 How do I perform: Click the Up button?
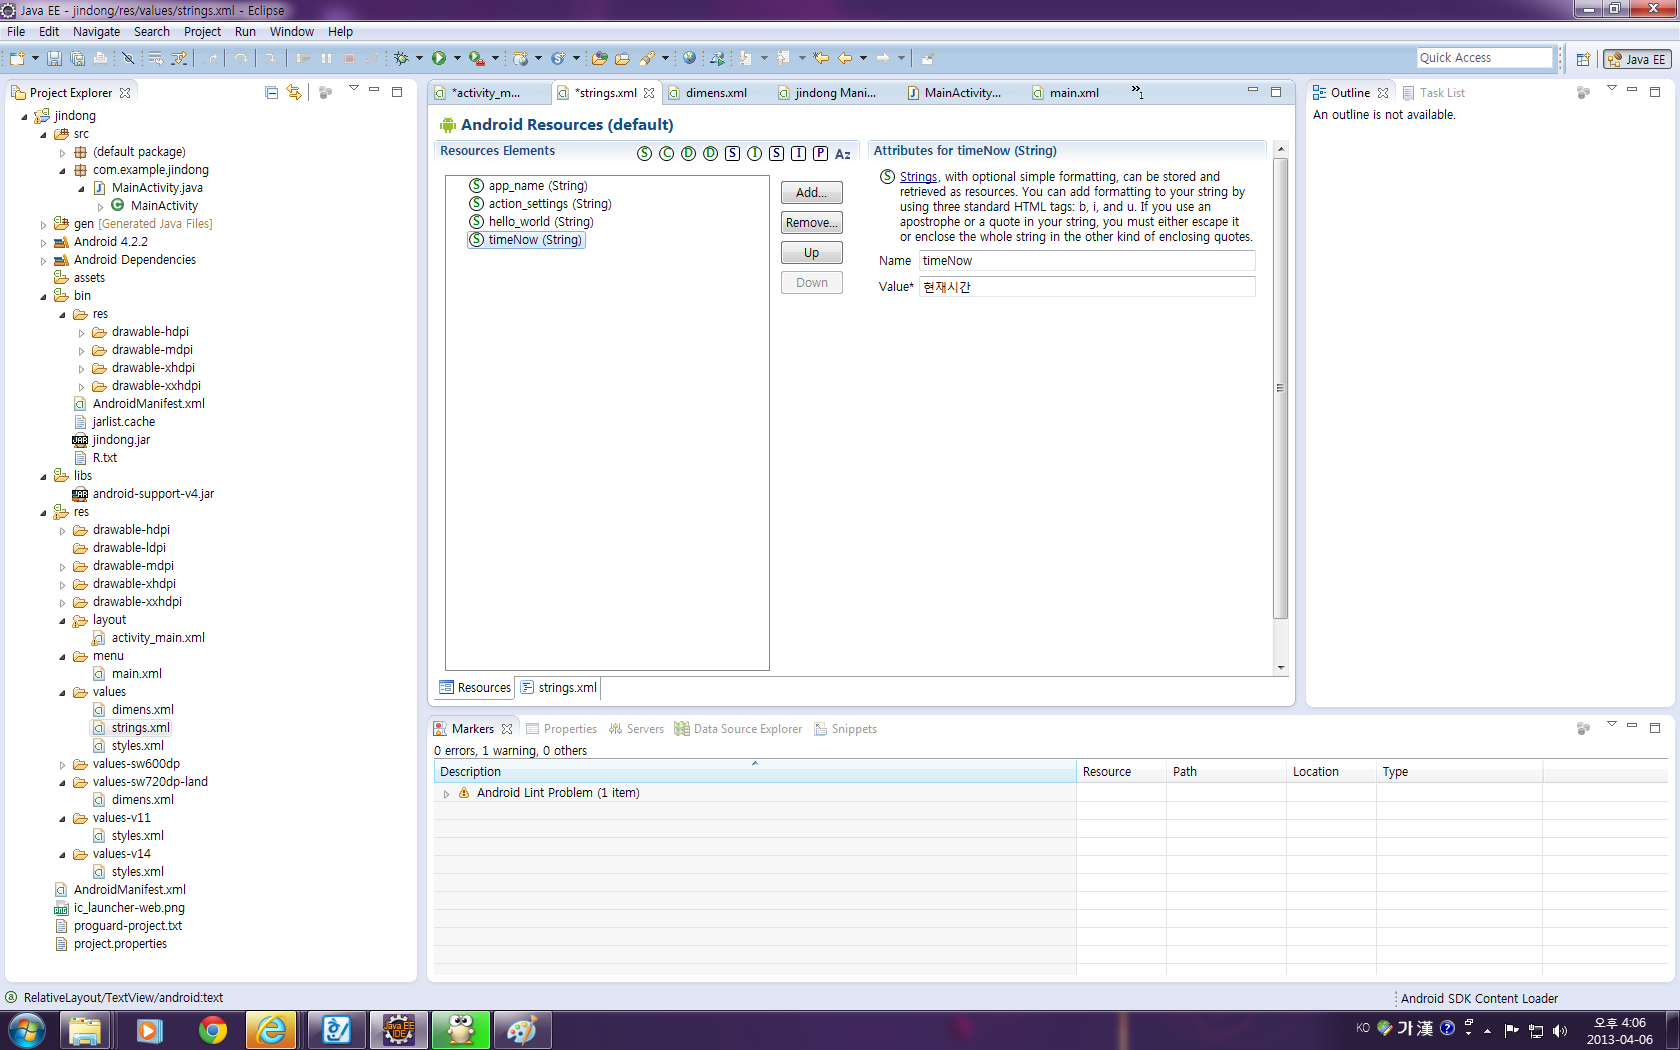point(811,253)
